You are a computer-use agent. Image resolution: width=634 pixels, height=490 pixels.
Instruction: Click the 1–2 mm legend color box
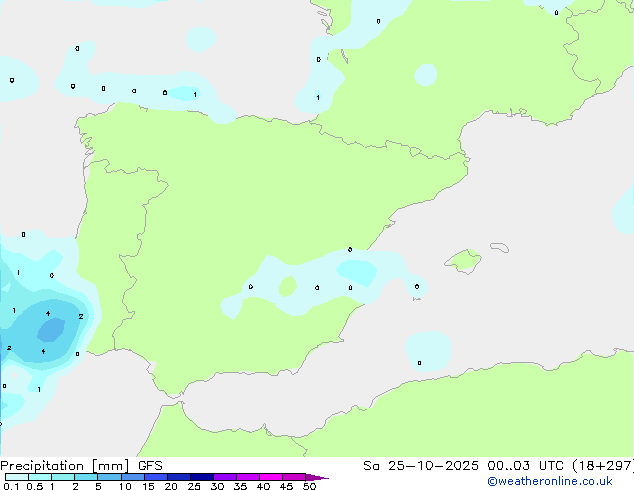(63, 477)
